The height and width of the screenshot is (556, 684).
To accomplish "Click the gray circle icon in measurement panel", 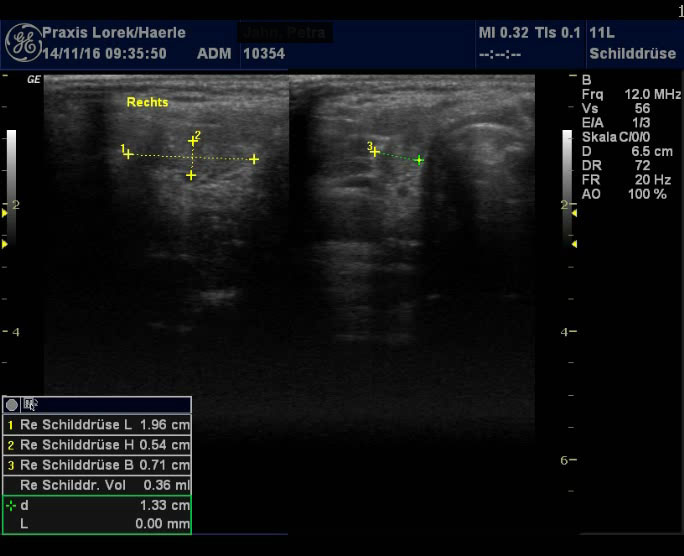I will pos(12,405).
